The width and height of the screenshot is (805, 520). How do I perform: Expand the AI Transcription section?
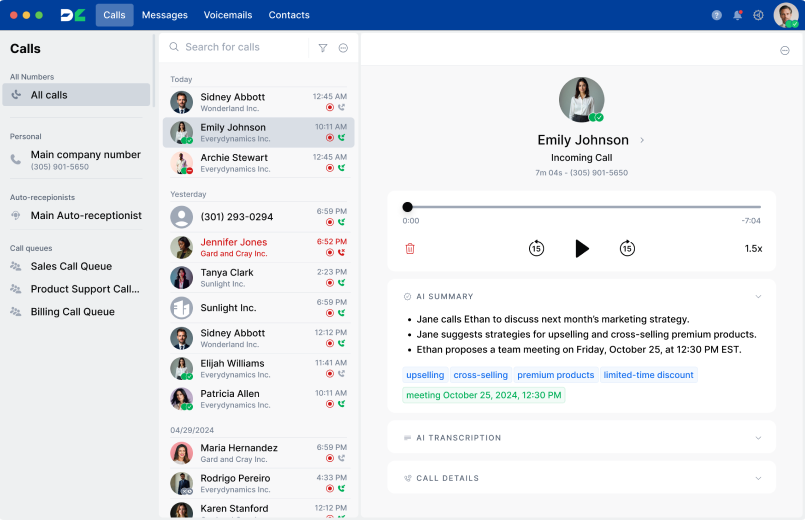pos(758,438)
